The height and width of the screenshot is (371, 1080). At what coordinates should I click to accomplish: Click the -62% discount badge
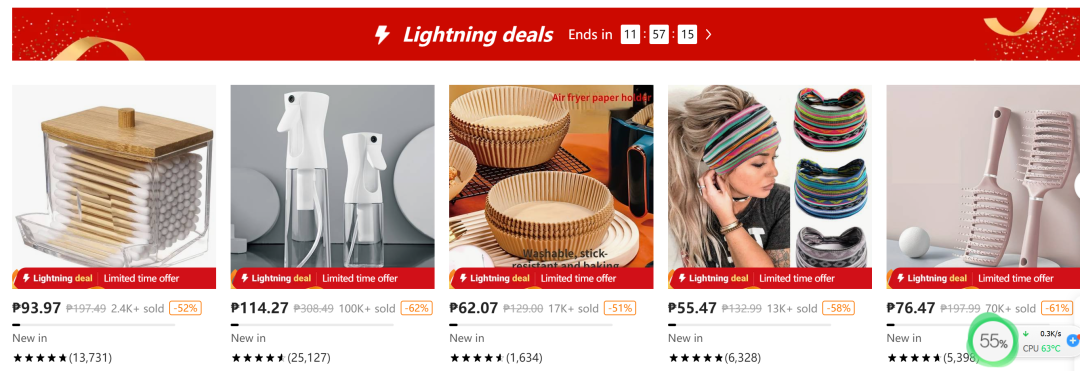417,308
